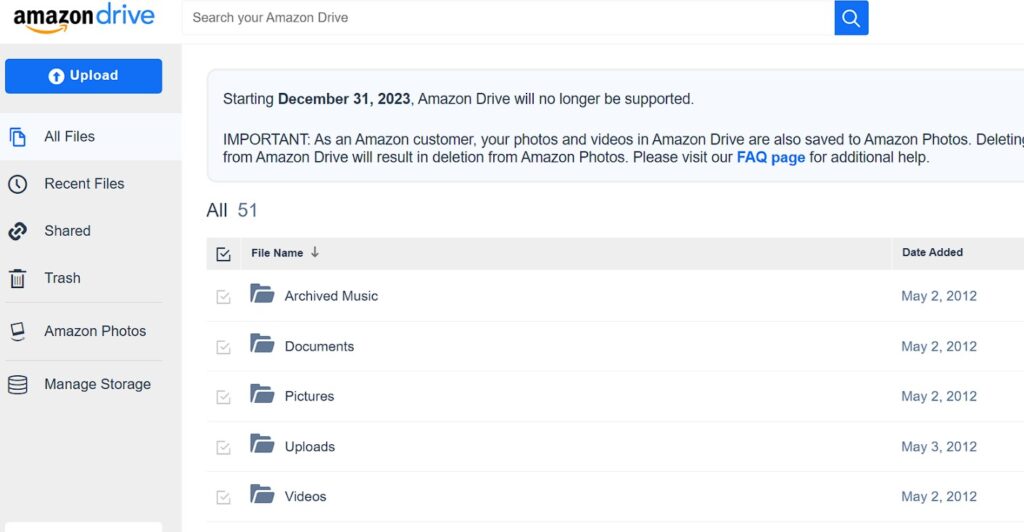The height and width of the screenshot is (532, 1024).
Task: Click the Amazon Photos sidebar icon
Action: [18, 332]
